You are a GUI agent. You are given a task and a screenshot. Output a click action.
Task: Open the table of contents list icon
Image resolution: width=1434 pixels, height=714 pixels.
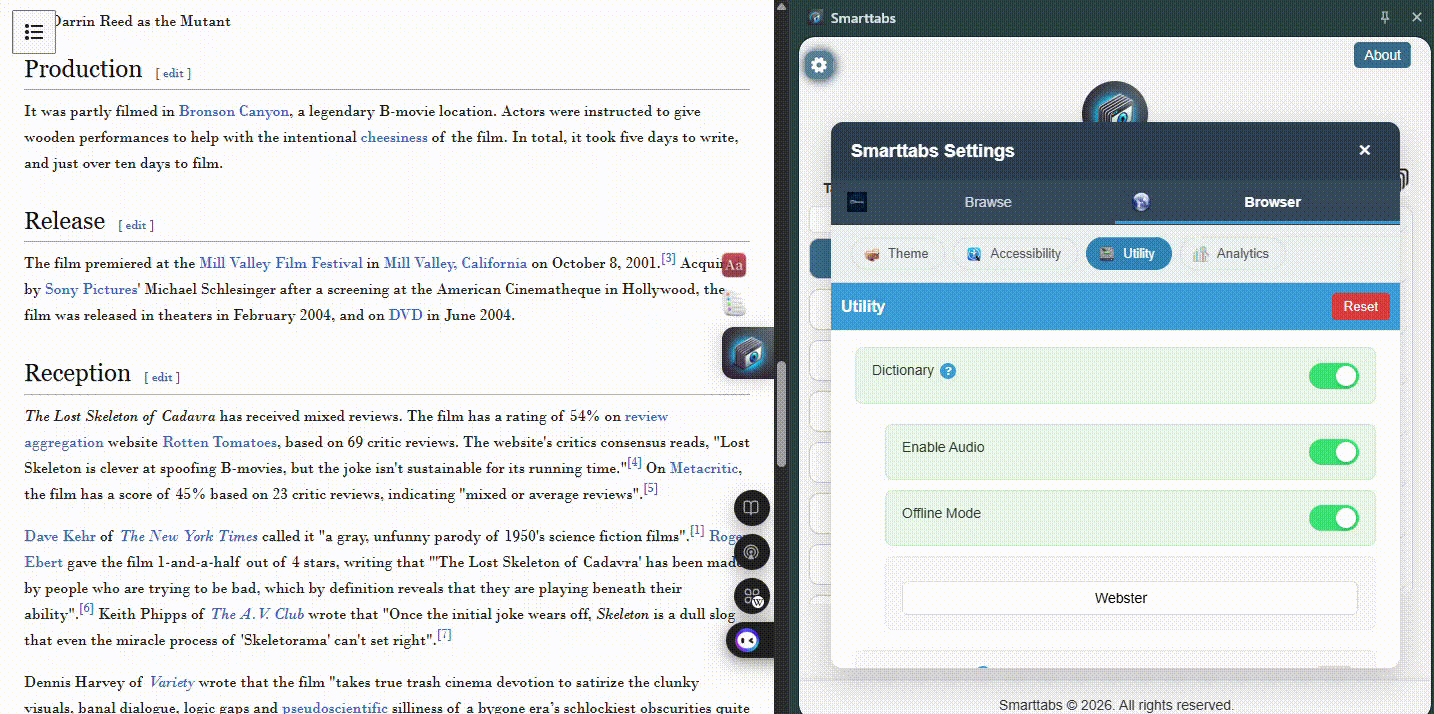tap(34, 32)
